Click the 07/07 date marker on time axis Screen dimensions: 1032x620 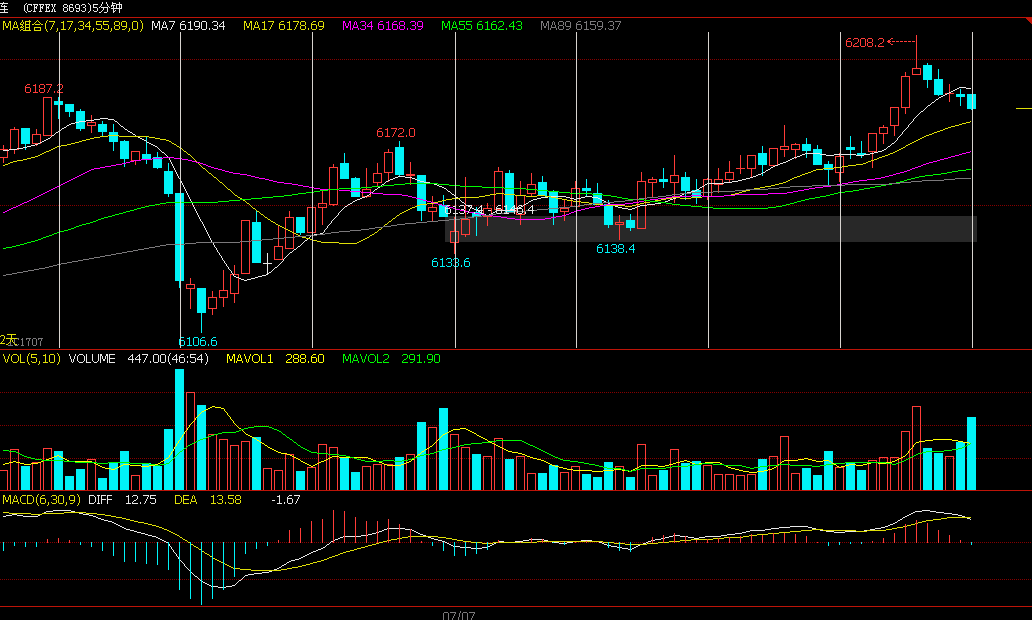(x=459, y=615)
